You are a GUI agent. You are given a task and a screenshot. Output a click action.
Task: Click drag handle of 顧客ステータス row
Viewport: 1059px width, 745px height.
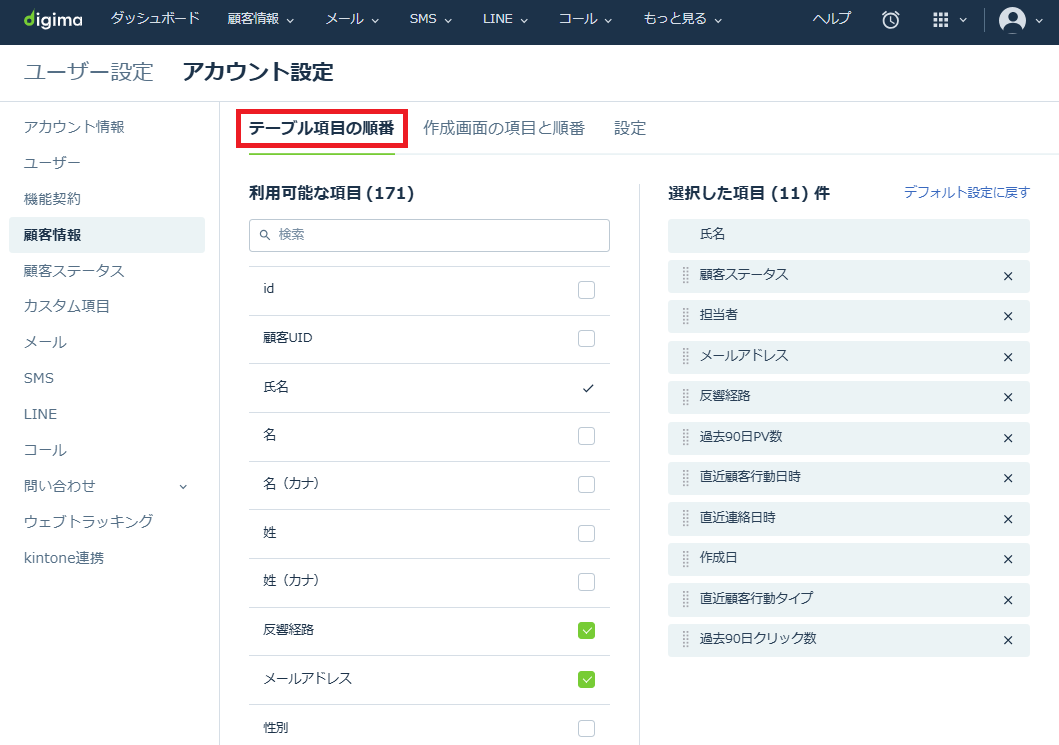pos(686,275)
